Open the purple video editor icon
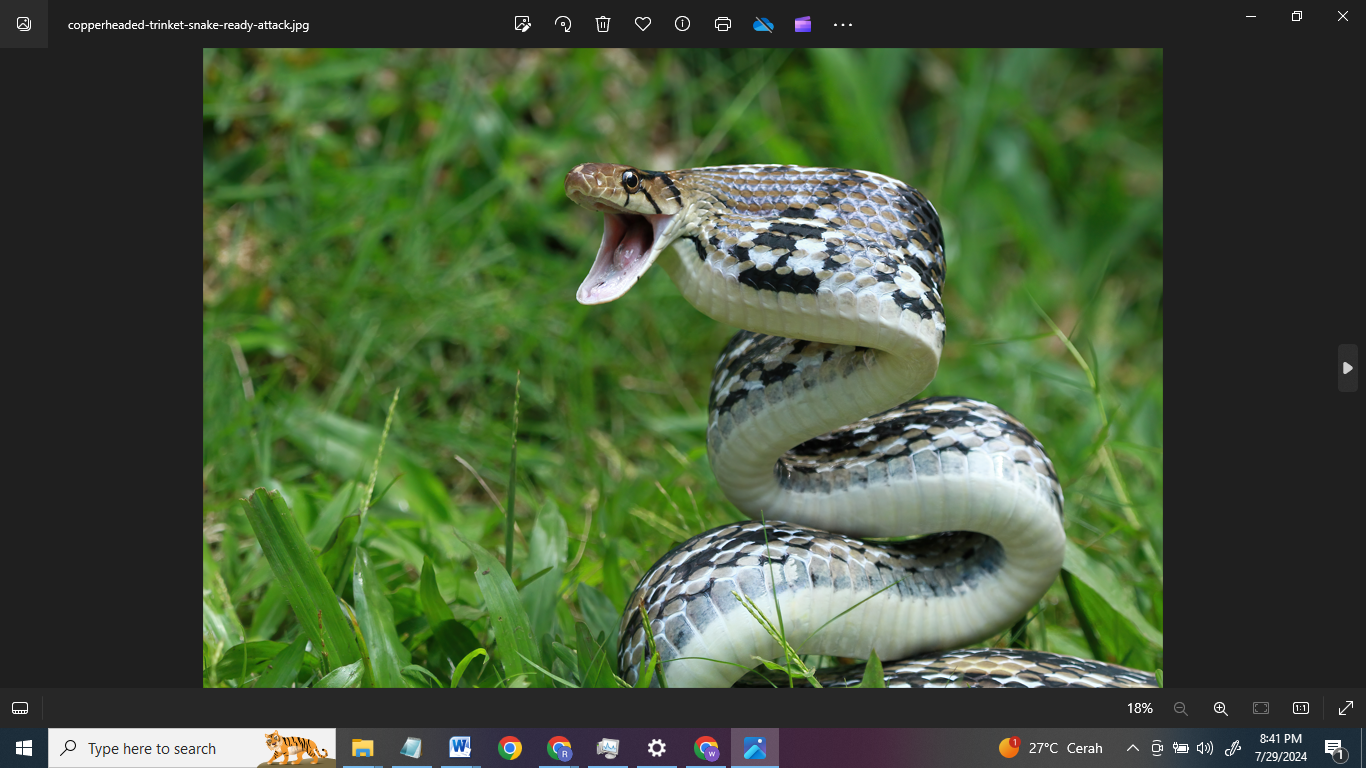Viewport: 1366px width, 768px height. [x=803, y=24]
